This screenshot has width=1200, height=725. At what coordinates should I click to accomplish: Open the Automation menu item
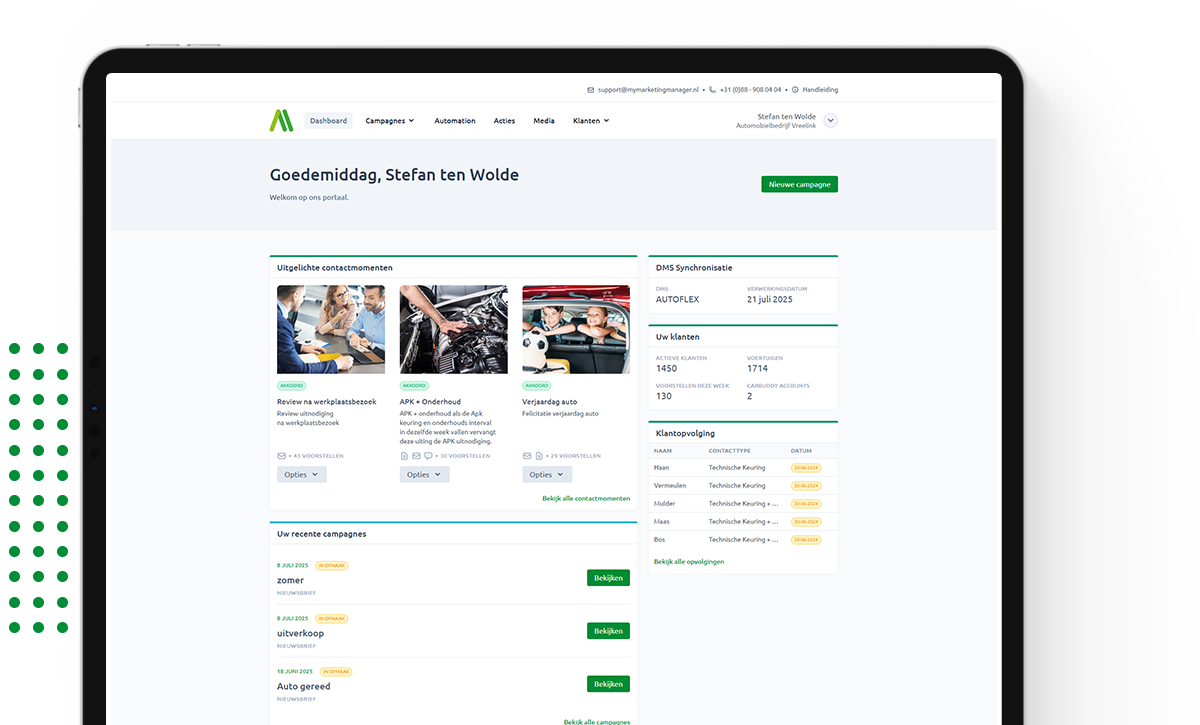455,120
